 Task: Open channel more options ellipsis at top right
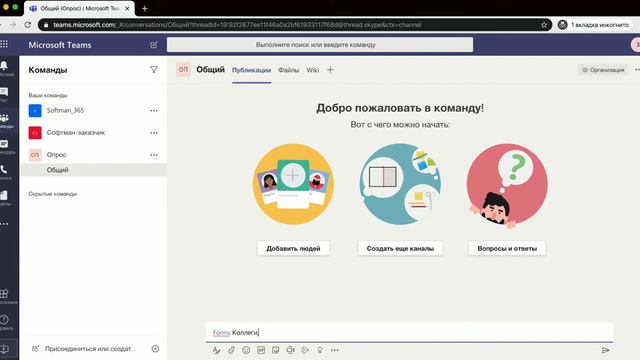(x=637, y=70)
